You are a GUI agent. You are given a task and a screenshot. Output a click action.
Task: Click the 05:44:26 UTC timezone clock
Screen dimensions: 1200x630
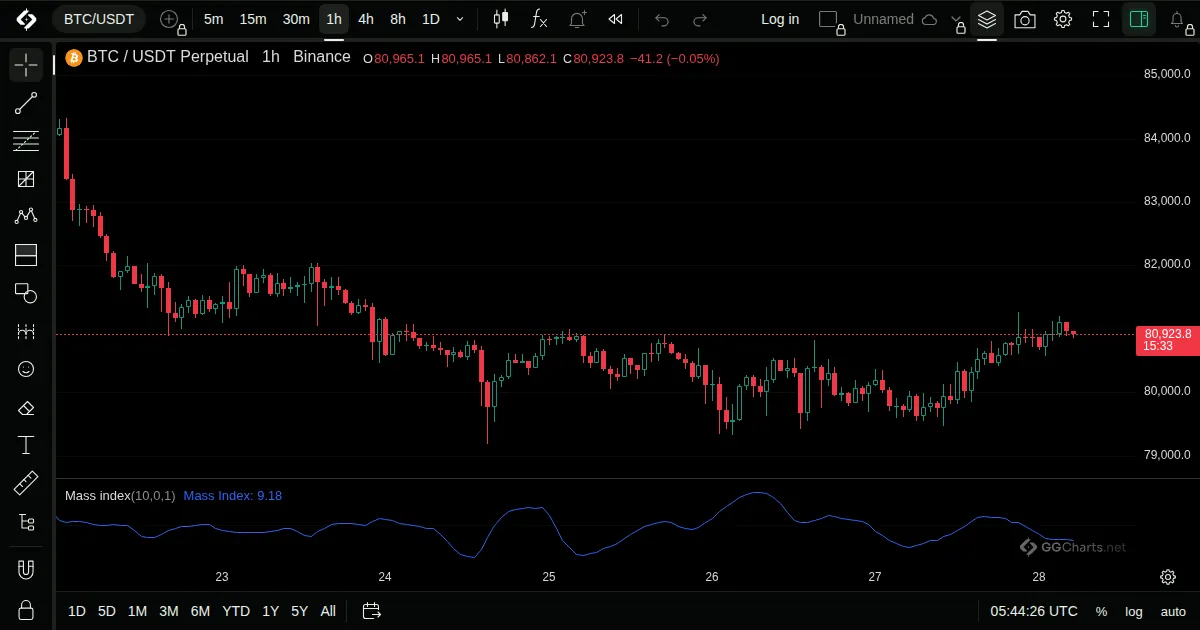click(1034, 611)
